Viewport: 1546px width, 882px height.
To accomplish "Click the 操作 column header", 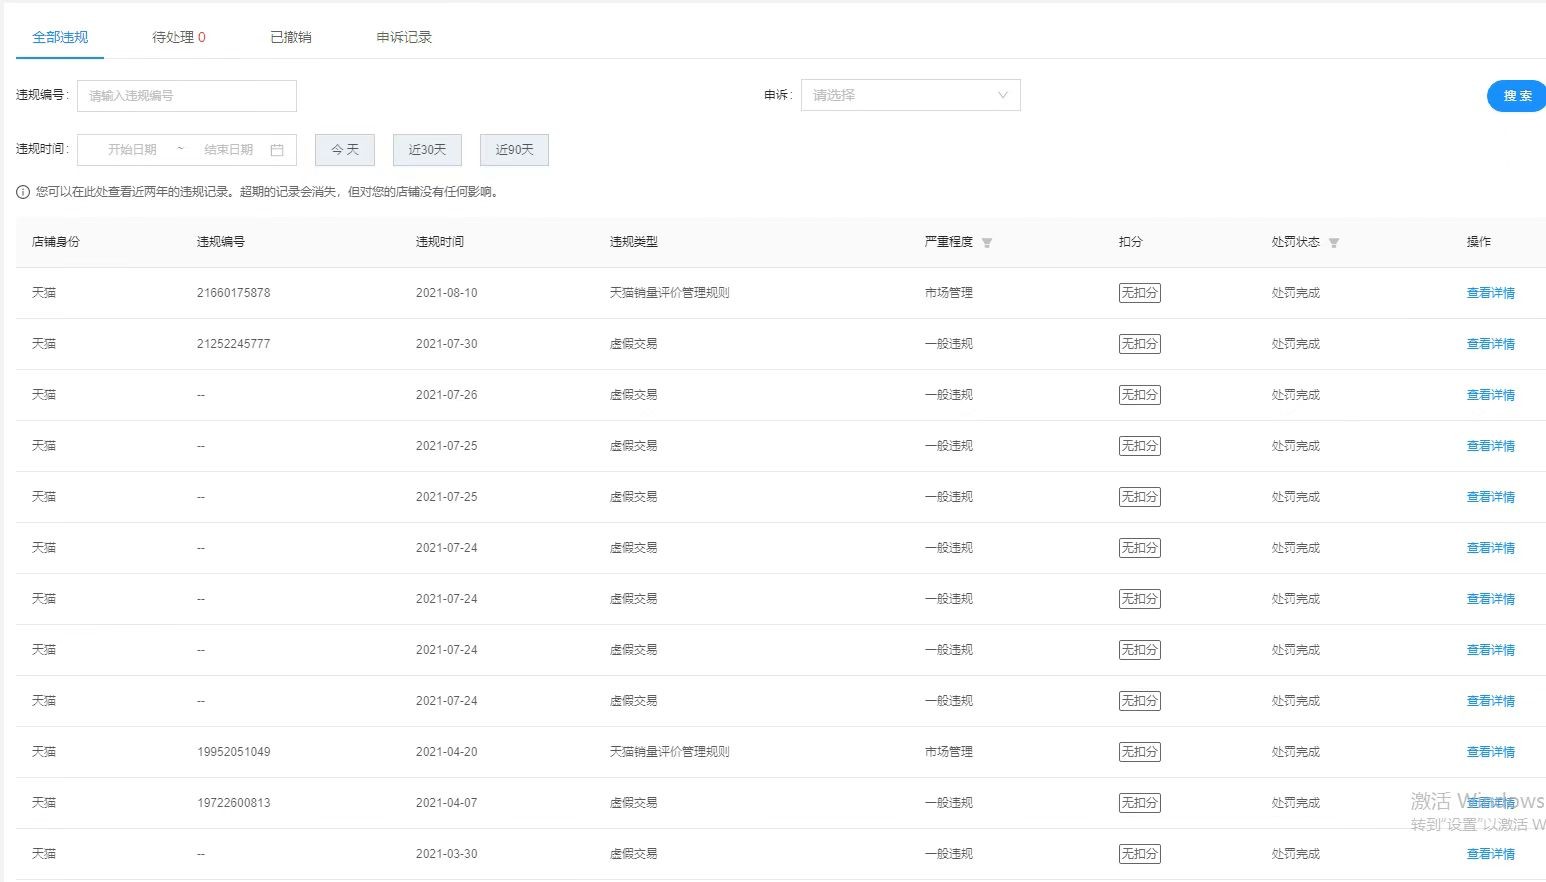I will click(x=1478, y=242).
